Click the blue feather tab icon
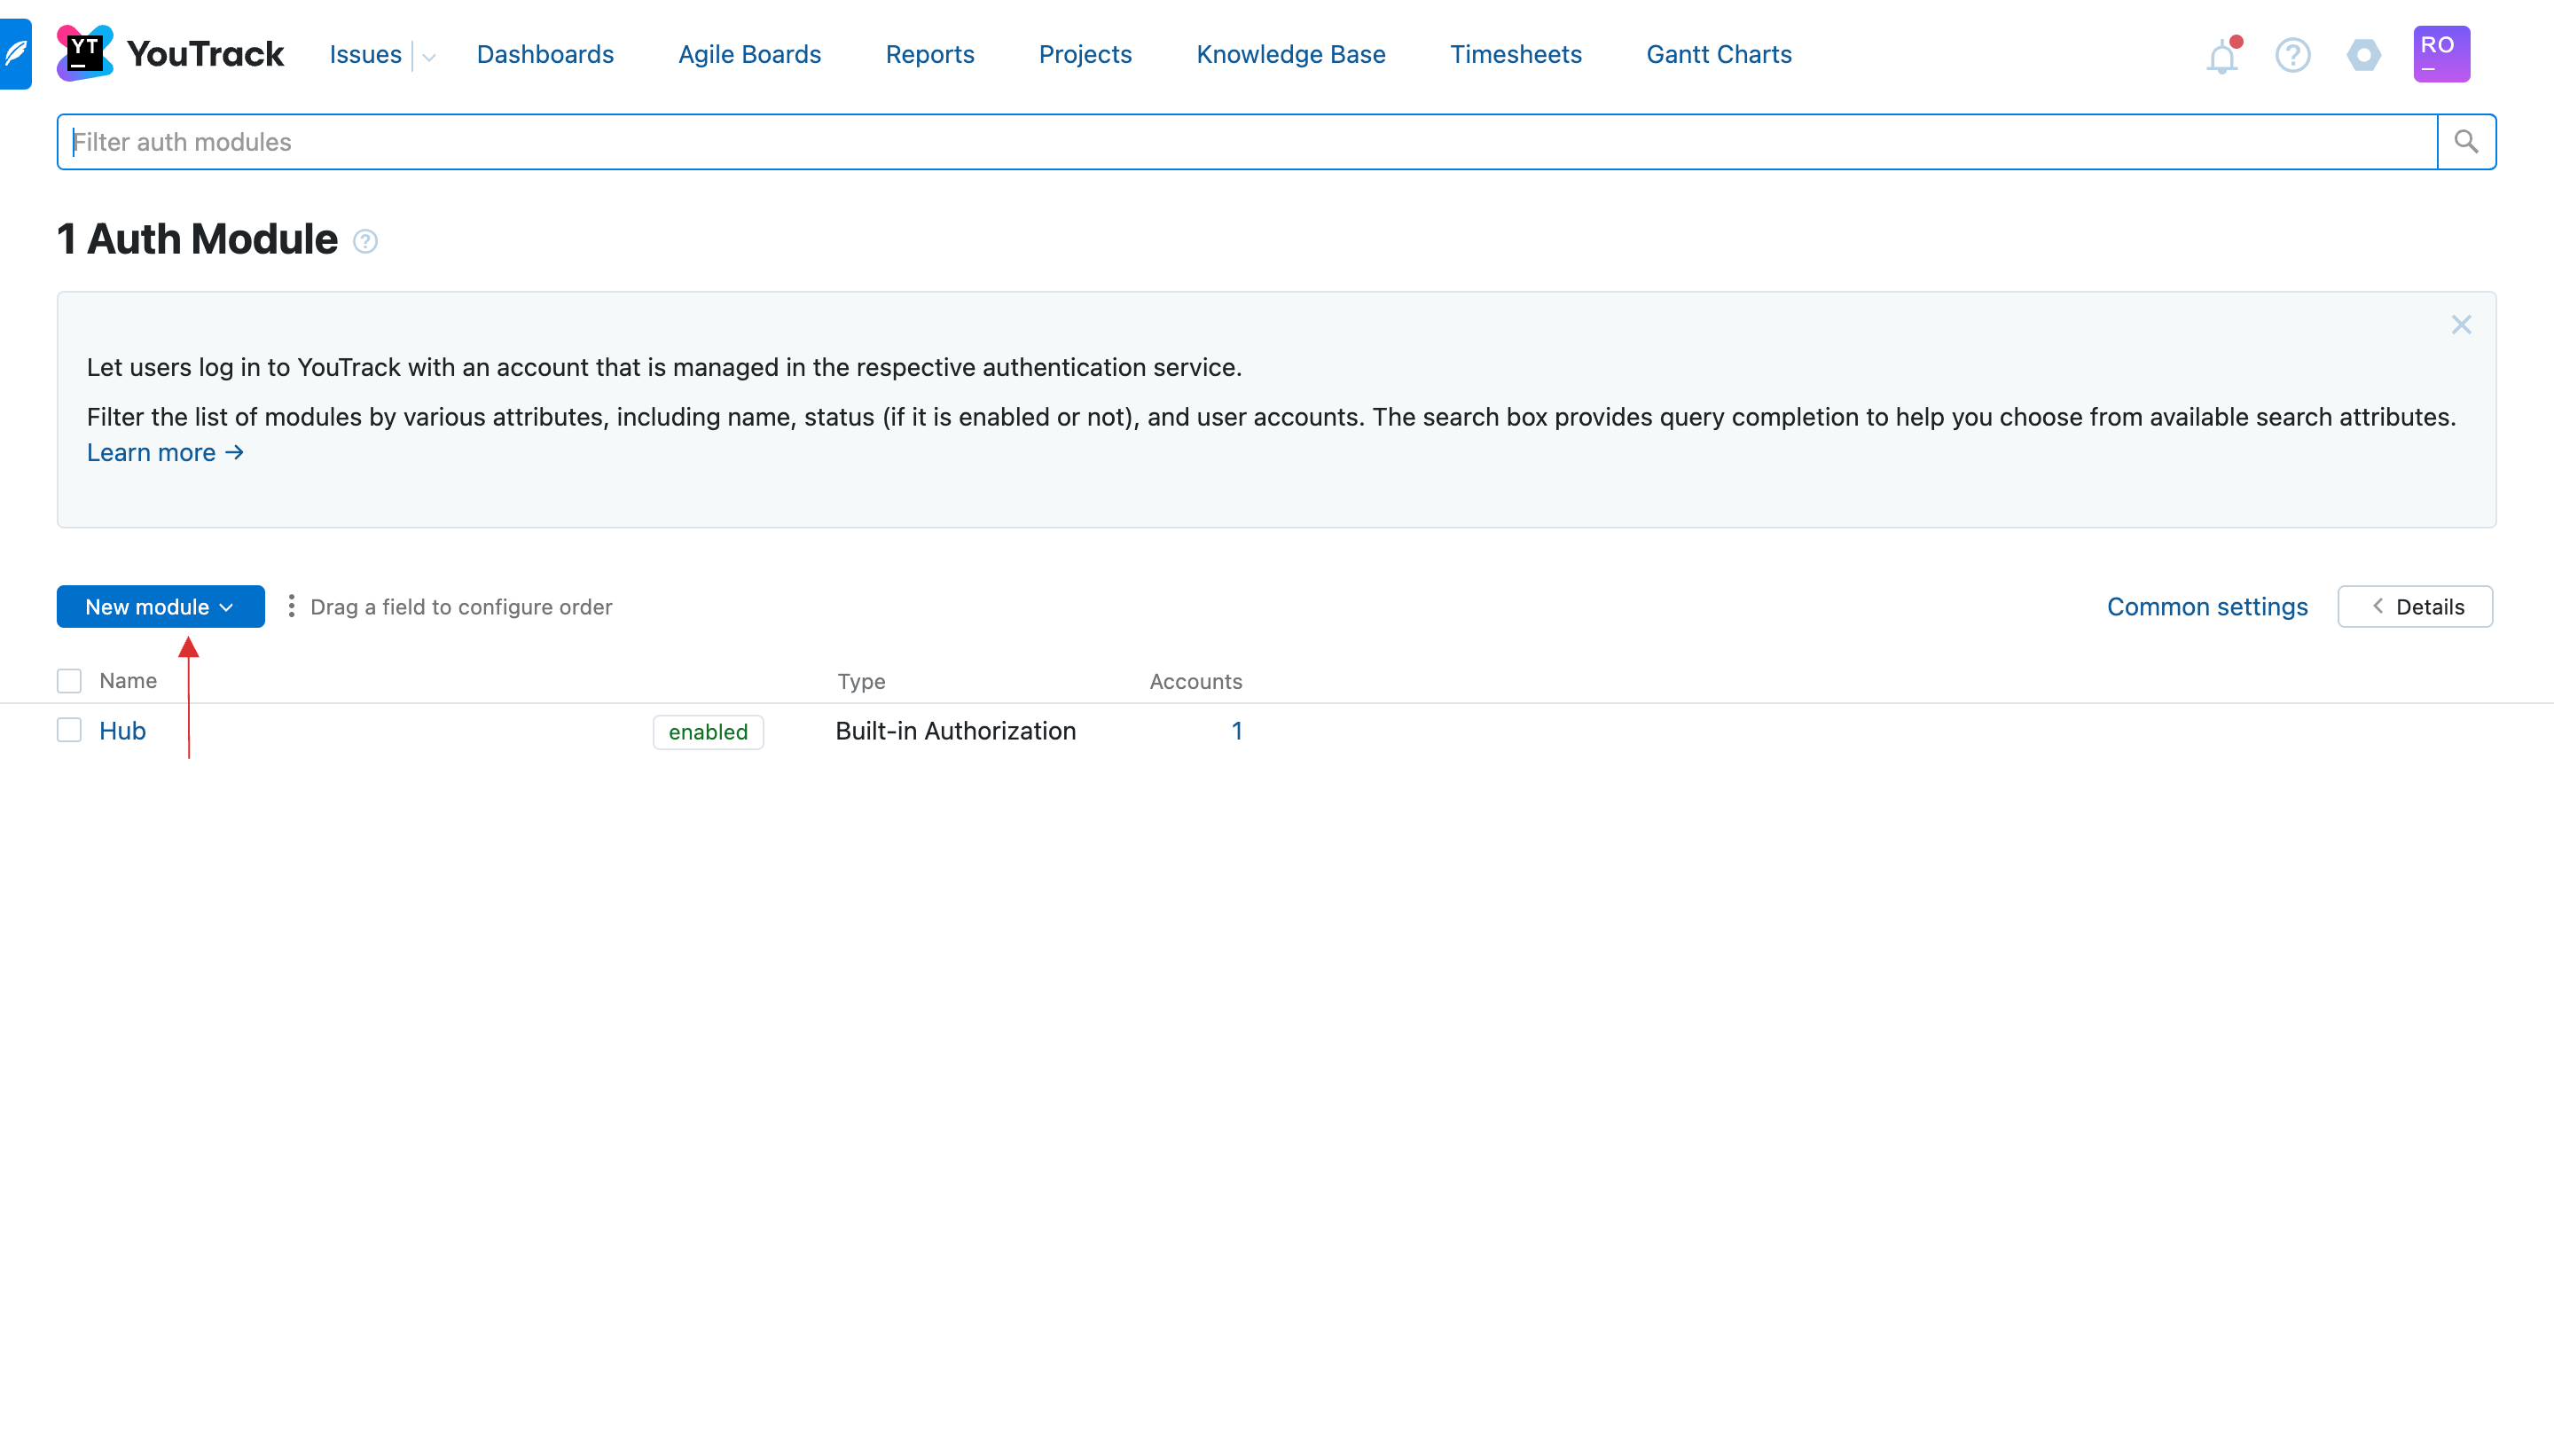 click(16, 54)
